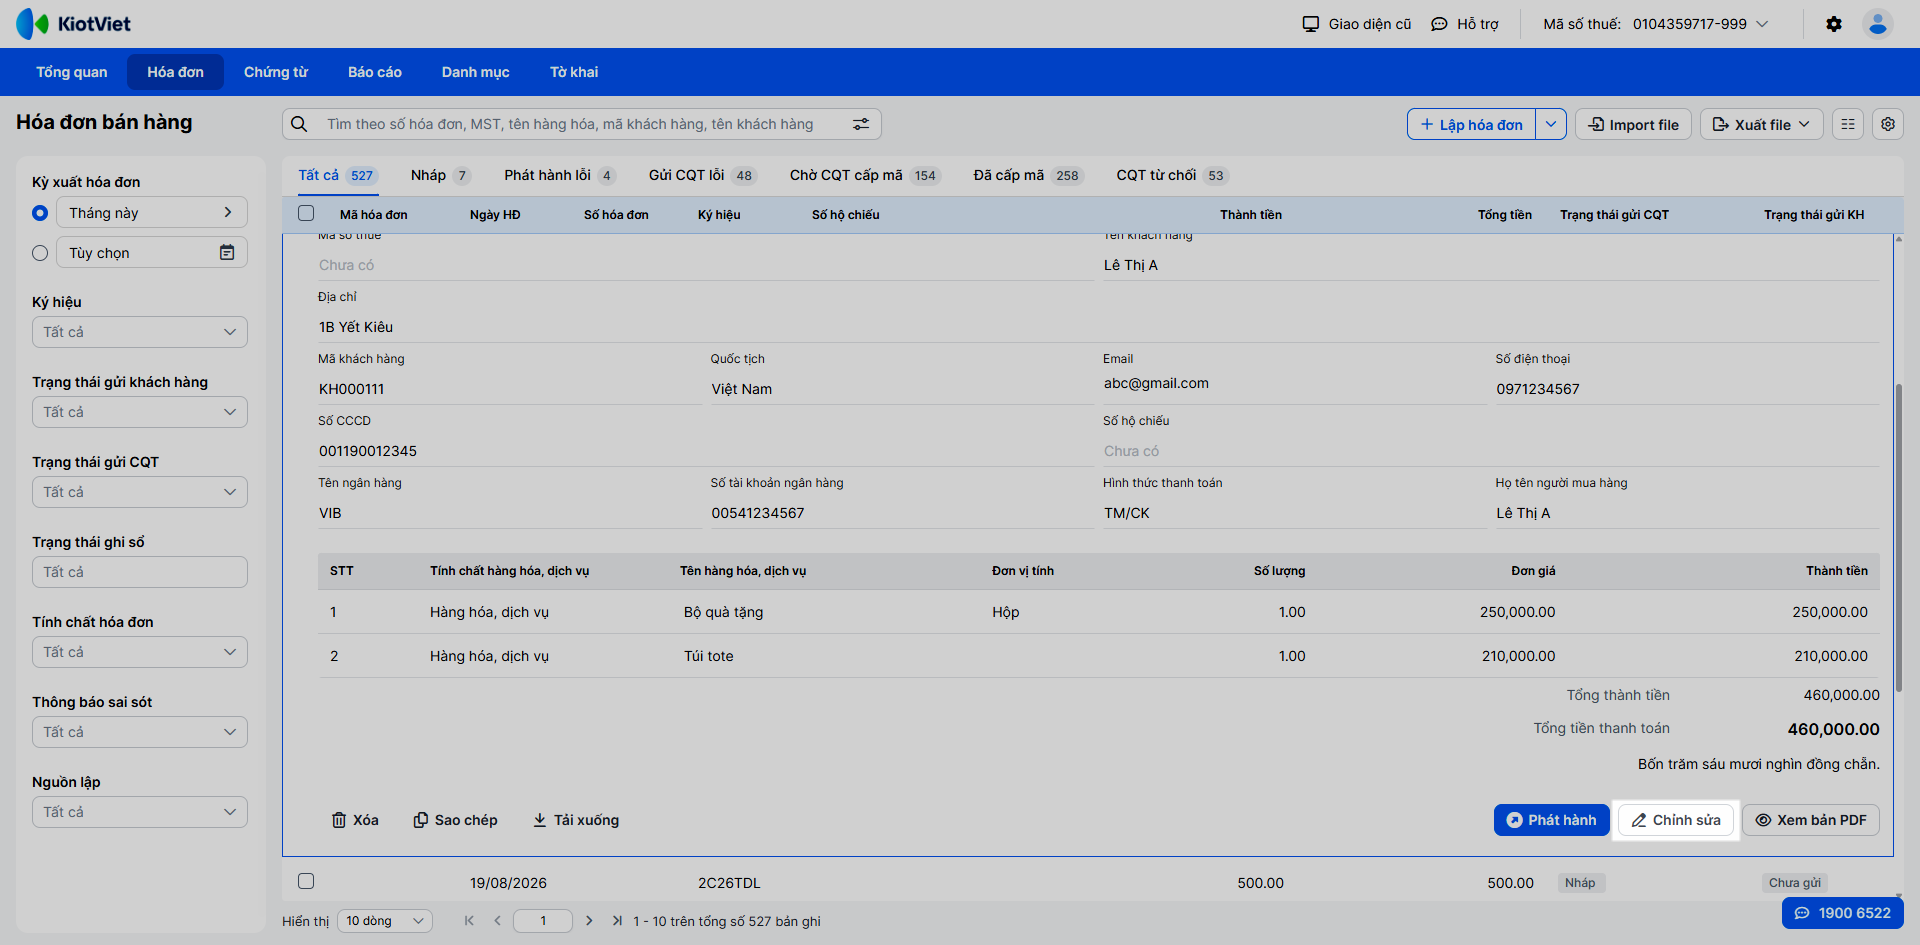Open the Chứng từ menu

click(276, 72)
